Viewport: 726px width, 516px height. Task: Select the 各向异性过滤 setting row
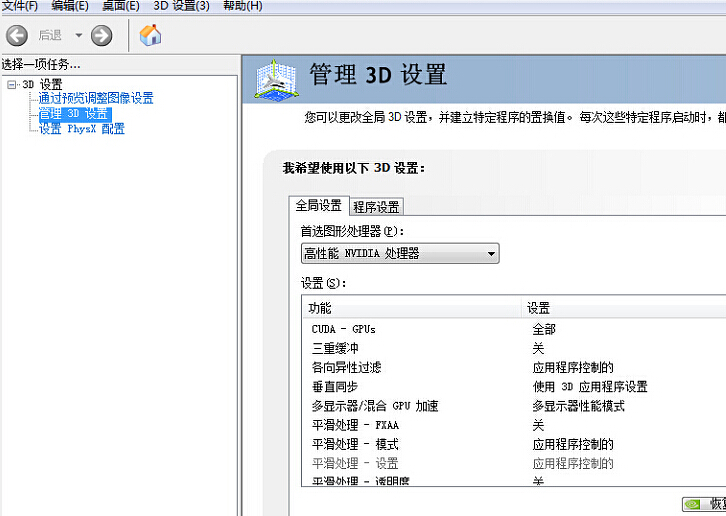(514, 368)
